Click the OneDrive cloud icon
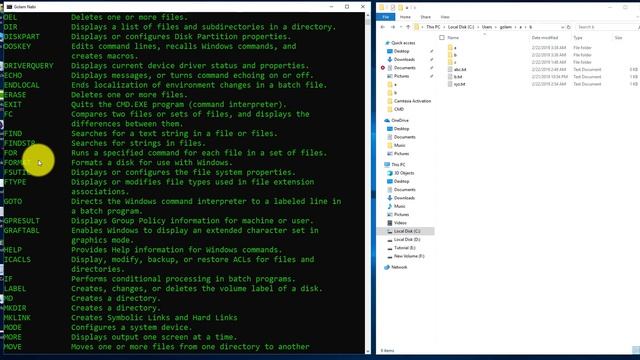Image resolution: width=640 pixels, height=360 pixels. tap(387, 120)
